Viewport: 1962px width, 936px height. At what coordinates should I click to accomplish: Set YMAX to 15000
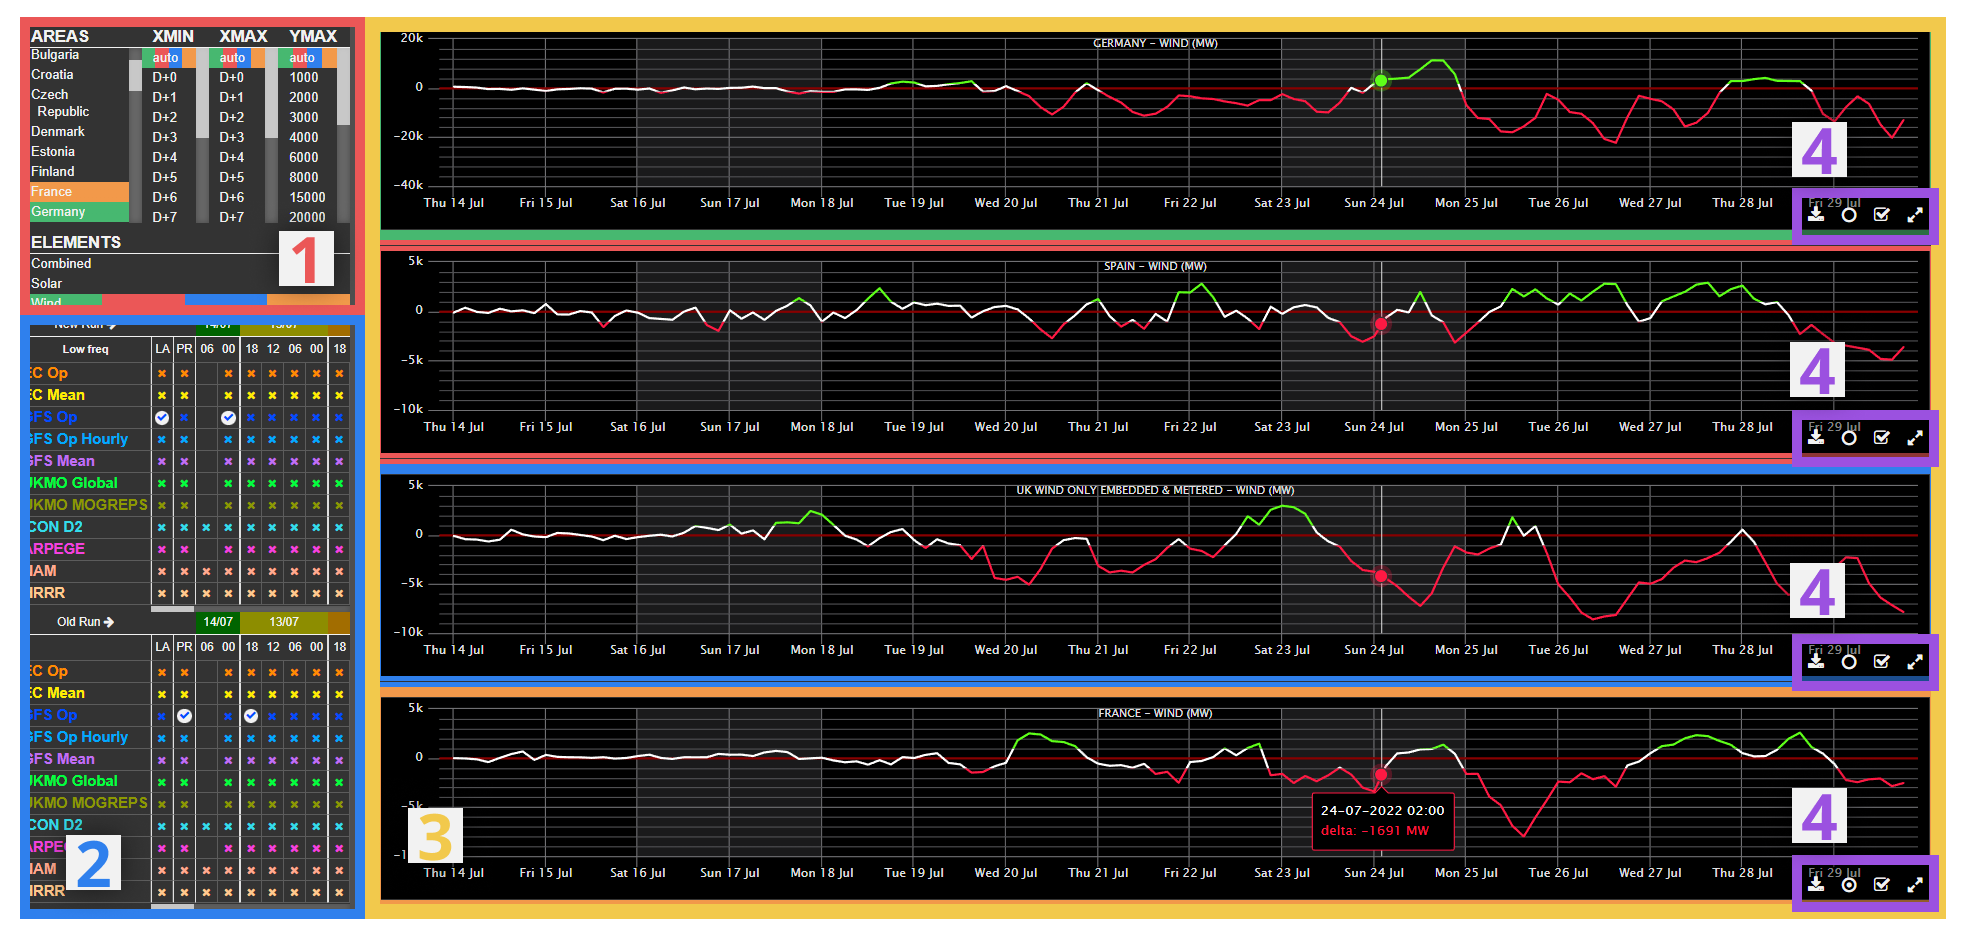(307, 197)
